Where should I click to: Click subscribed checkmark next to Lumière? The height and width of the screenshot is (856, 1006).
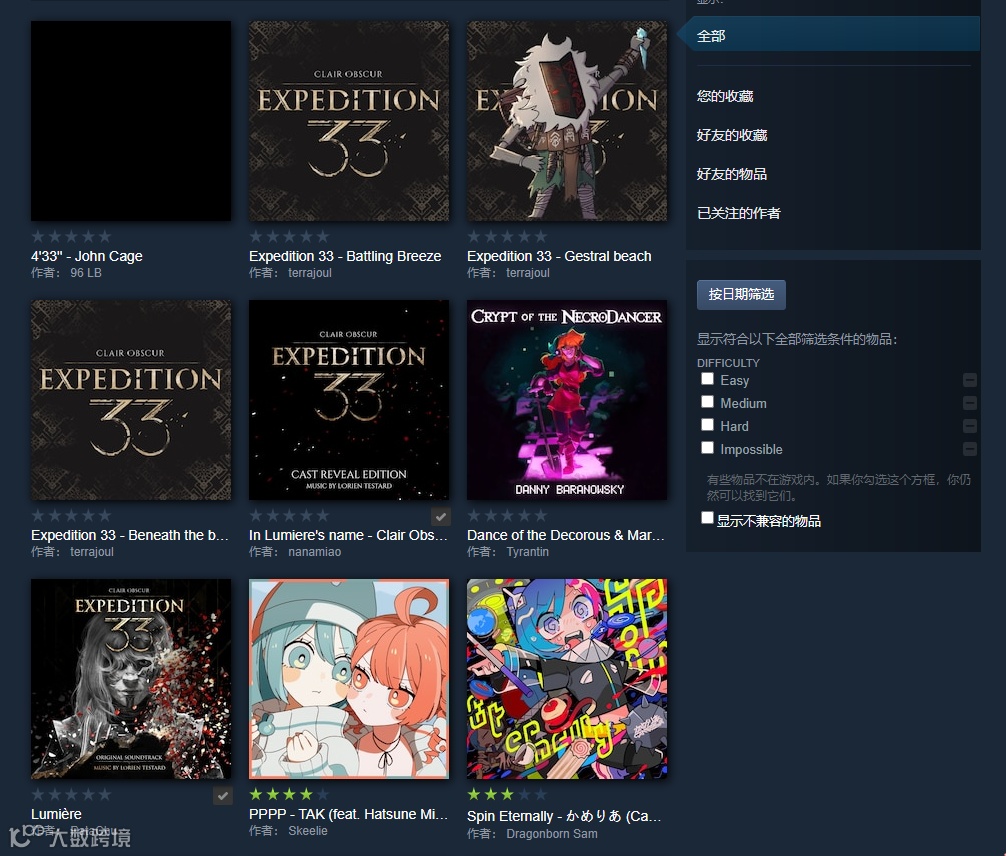222,796
